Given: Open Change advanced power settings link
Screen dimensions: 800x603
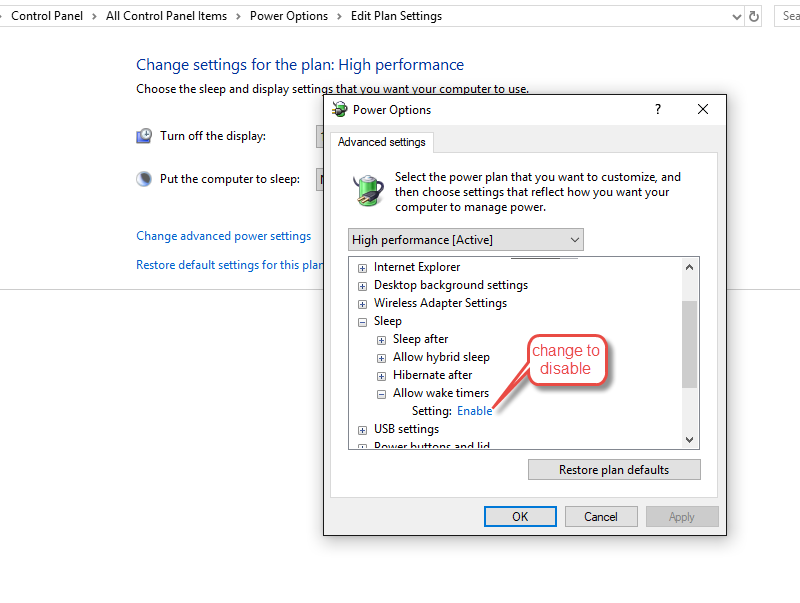Looking at the screenshot, I should click(x=223, y=236).
